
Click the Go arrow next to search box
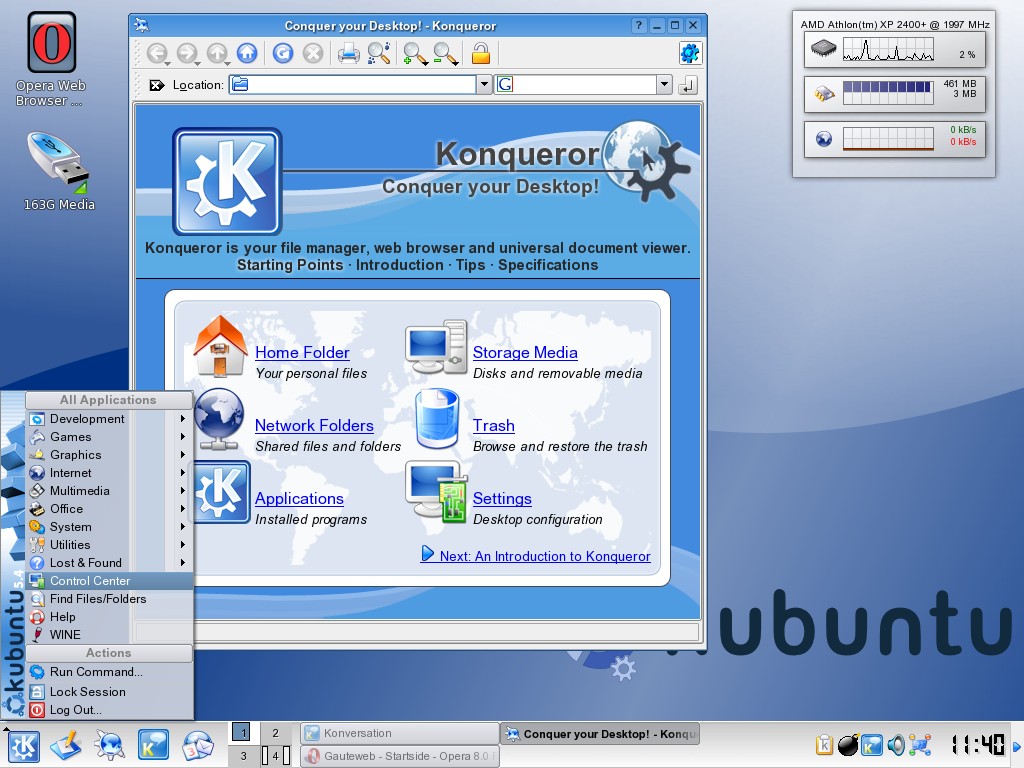pyautogui.click(x=688, y=85)
